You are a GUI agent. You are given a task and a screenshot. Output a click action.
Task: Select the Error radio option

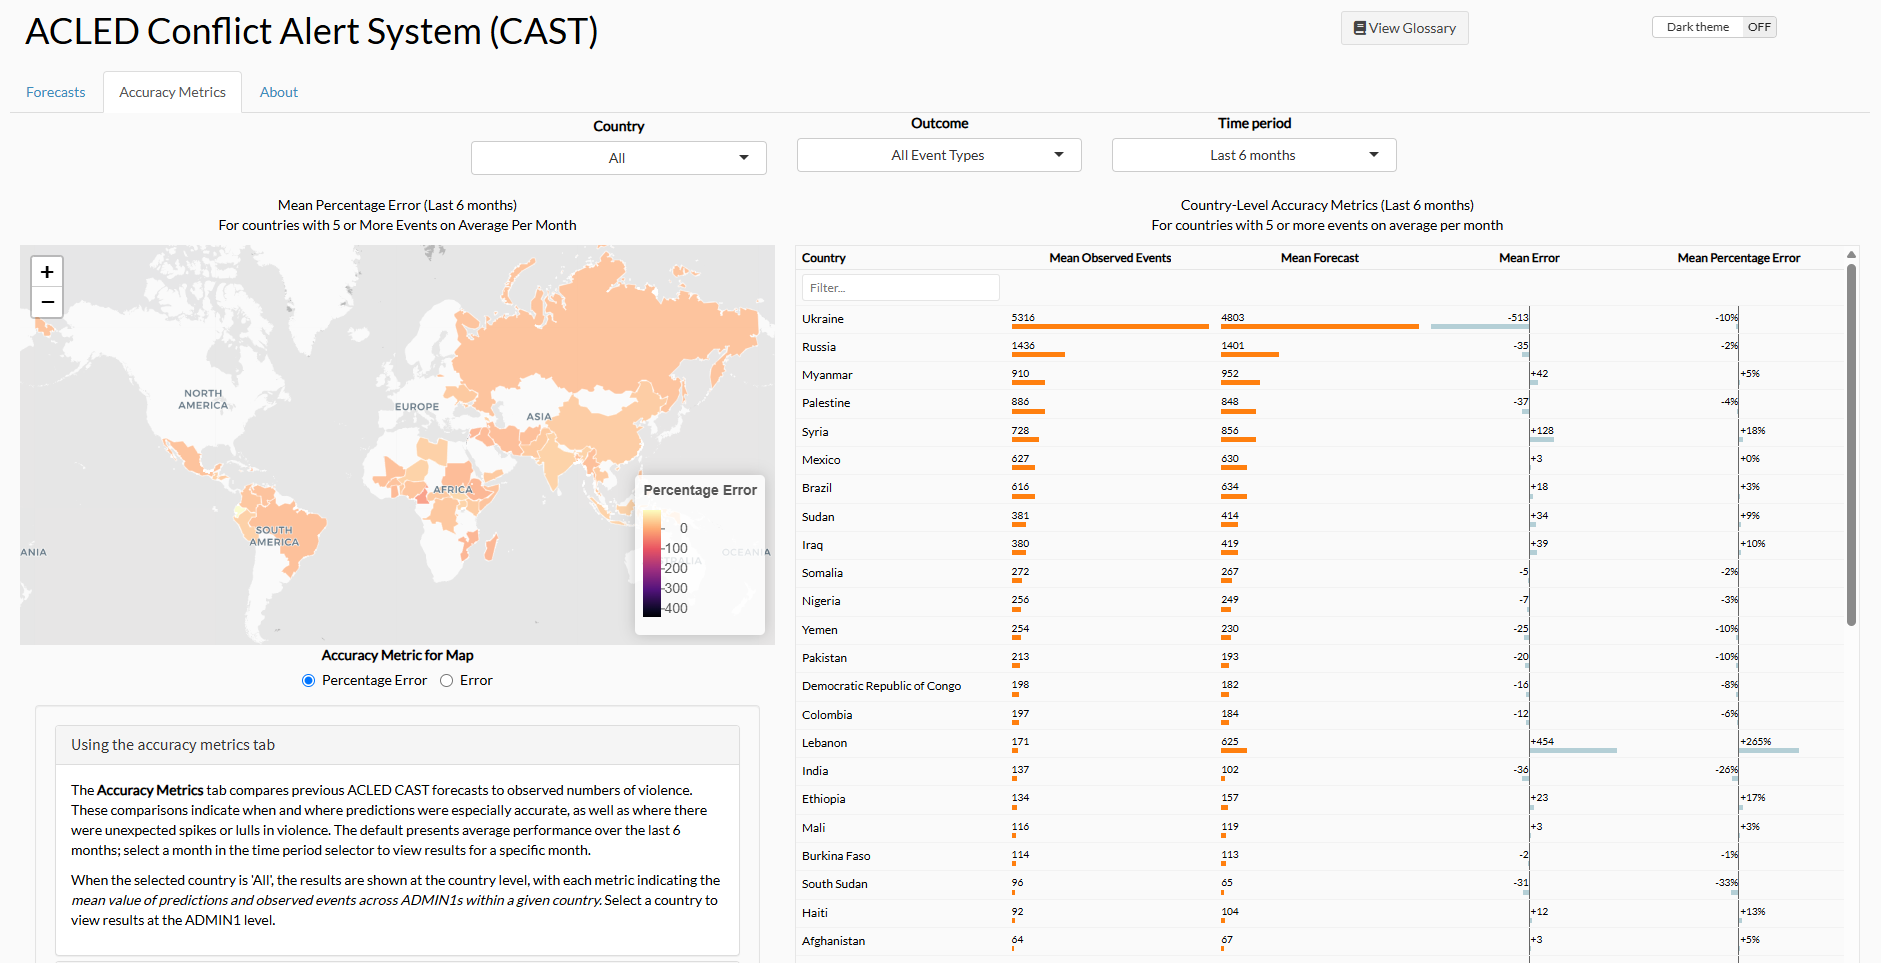click(447, 681)
